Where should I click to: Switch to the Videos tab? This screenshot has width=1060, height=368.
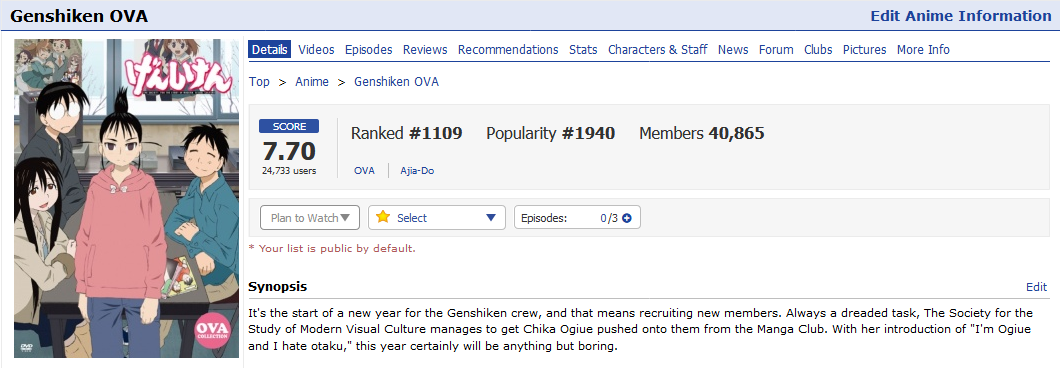coord(316,49)
